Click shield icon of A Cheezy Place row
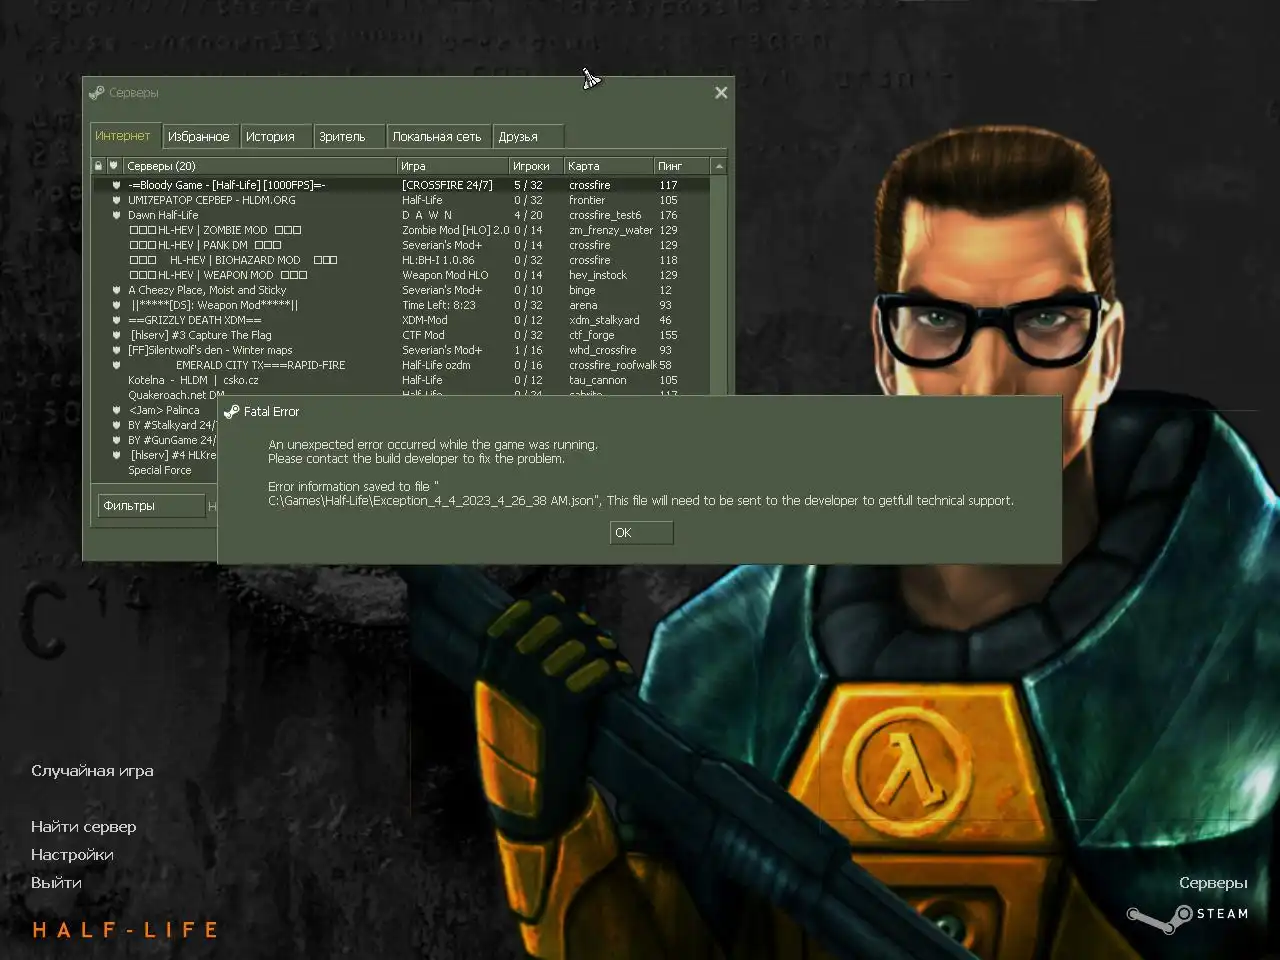The width and height of the screenshot is (1280, 960). [116, 290]
